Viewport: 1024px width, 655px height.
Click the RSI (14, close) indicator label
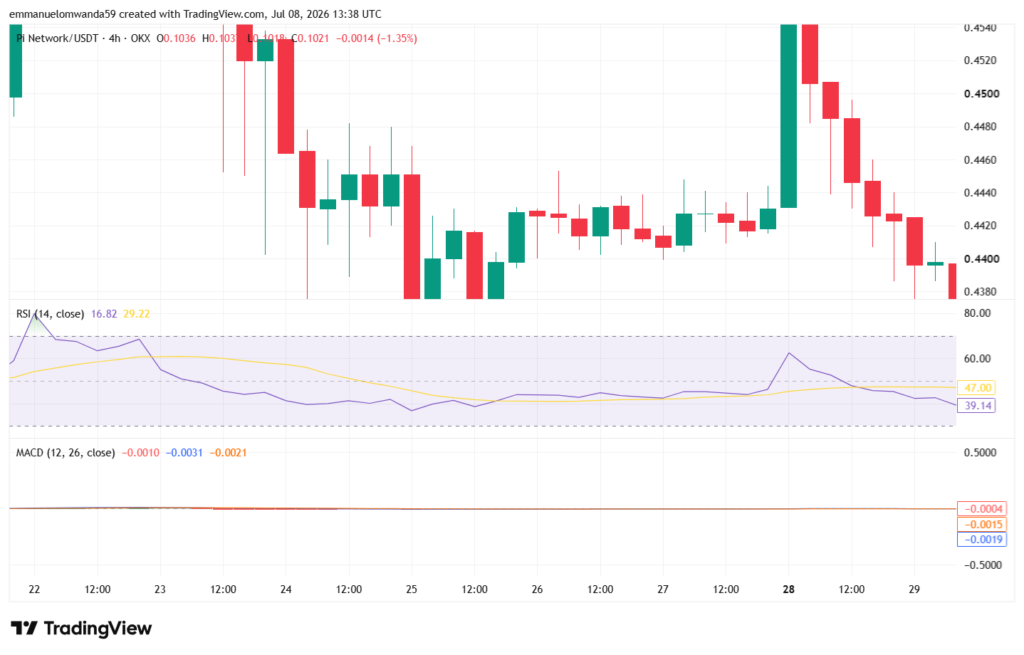[50, 314]
